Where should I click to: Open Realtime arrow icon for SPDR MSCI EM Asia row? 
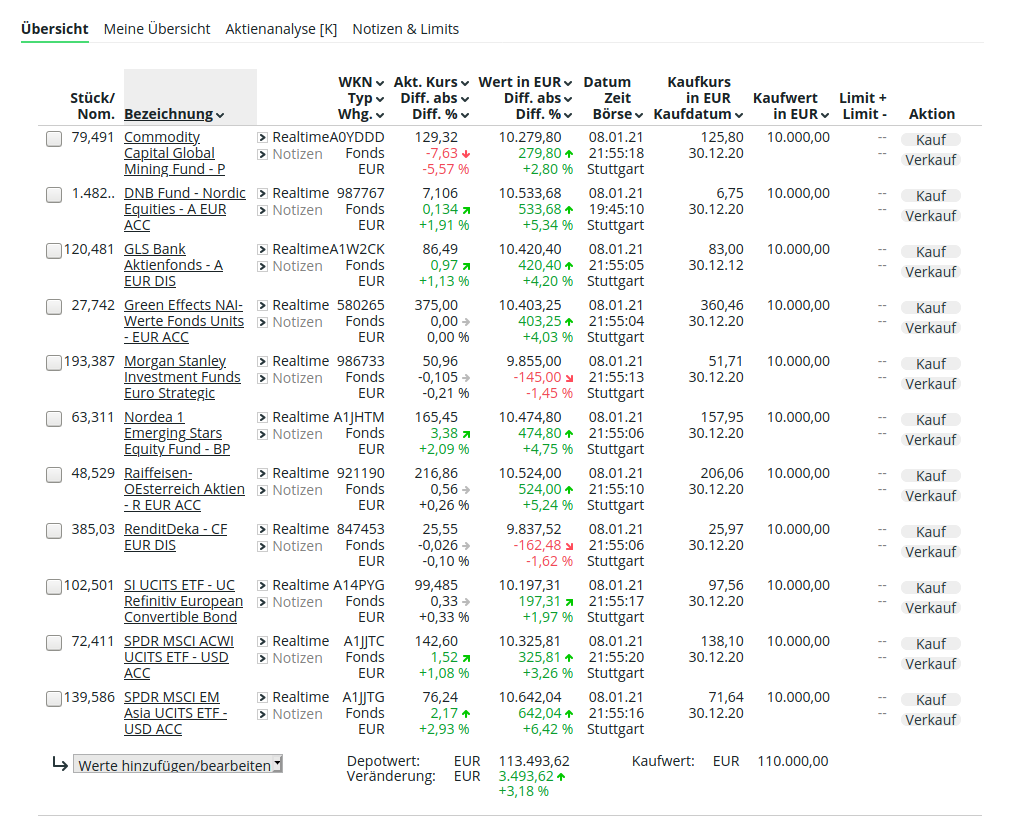[x=262, y=697]
